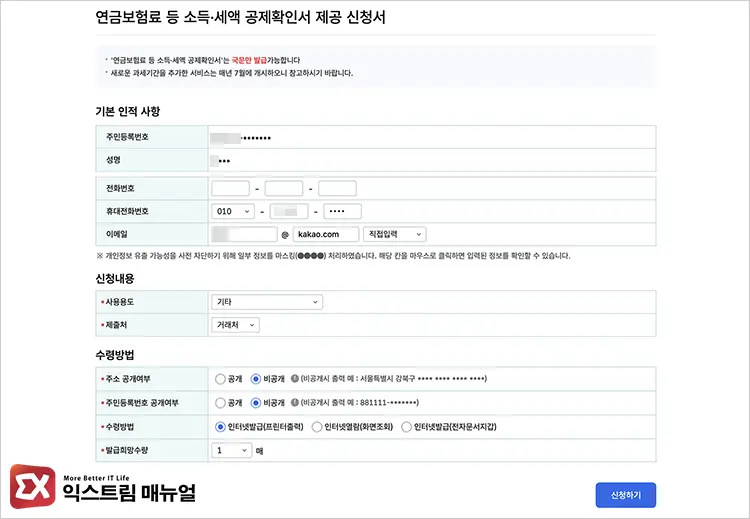Pick the 인터넷열람(화면조회) option
This screenshot has height=519, width=750.
click(317, 427)
